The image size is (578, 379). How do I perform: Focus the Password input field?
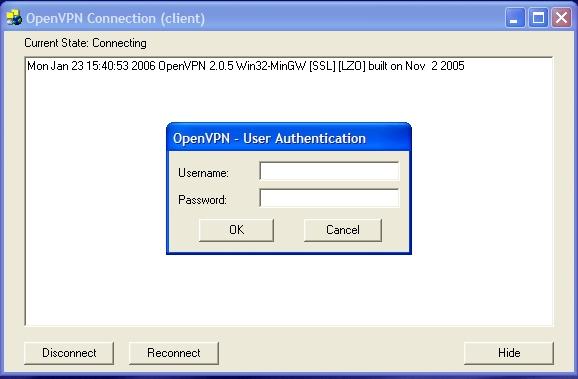pos(329,198)
